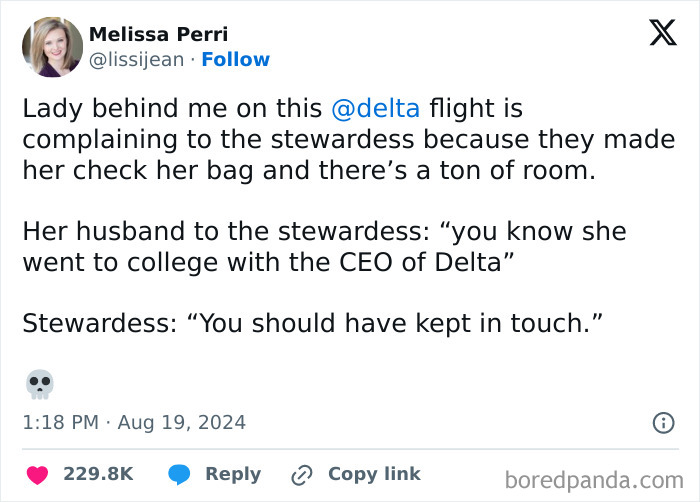Click the chain link icon

coord(301,474)
